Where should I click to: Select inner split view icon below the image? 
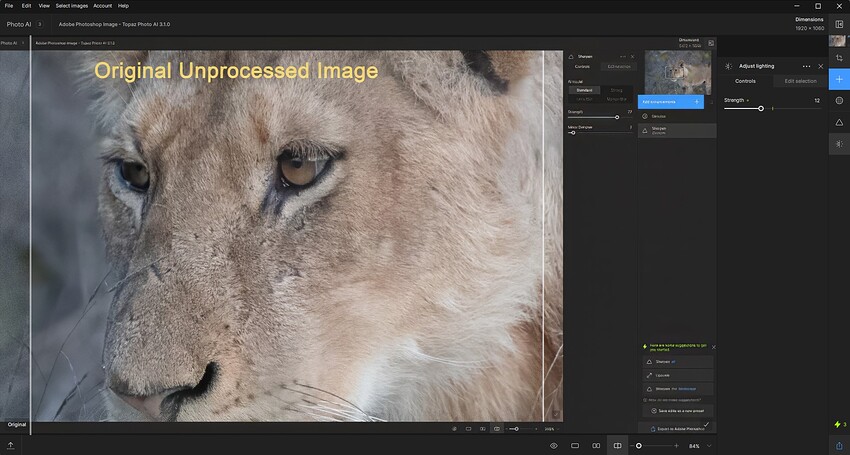pyautogui.click(x=497, y=429)
